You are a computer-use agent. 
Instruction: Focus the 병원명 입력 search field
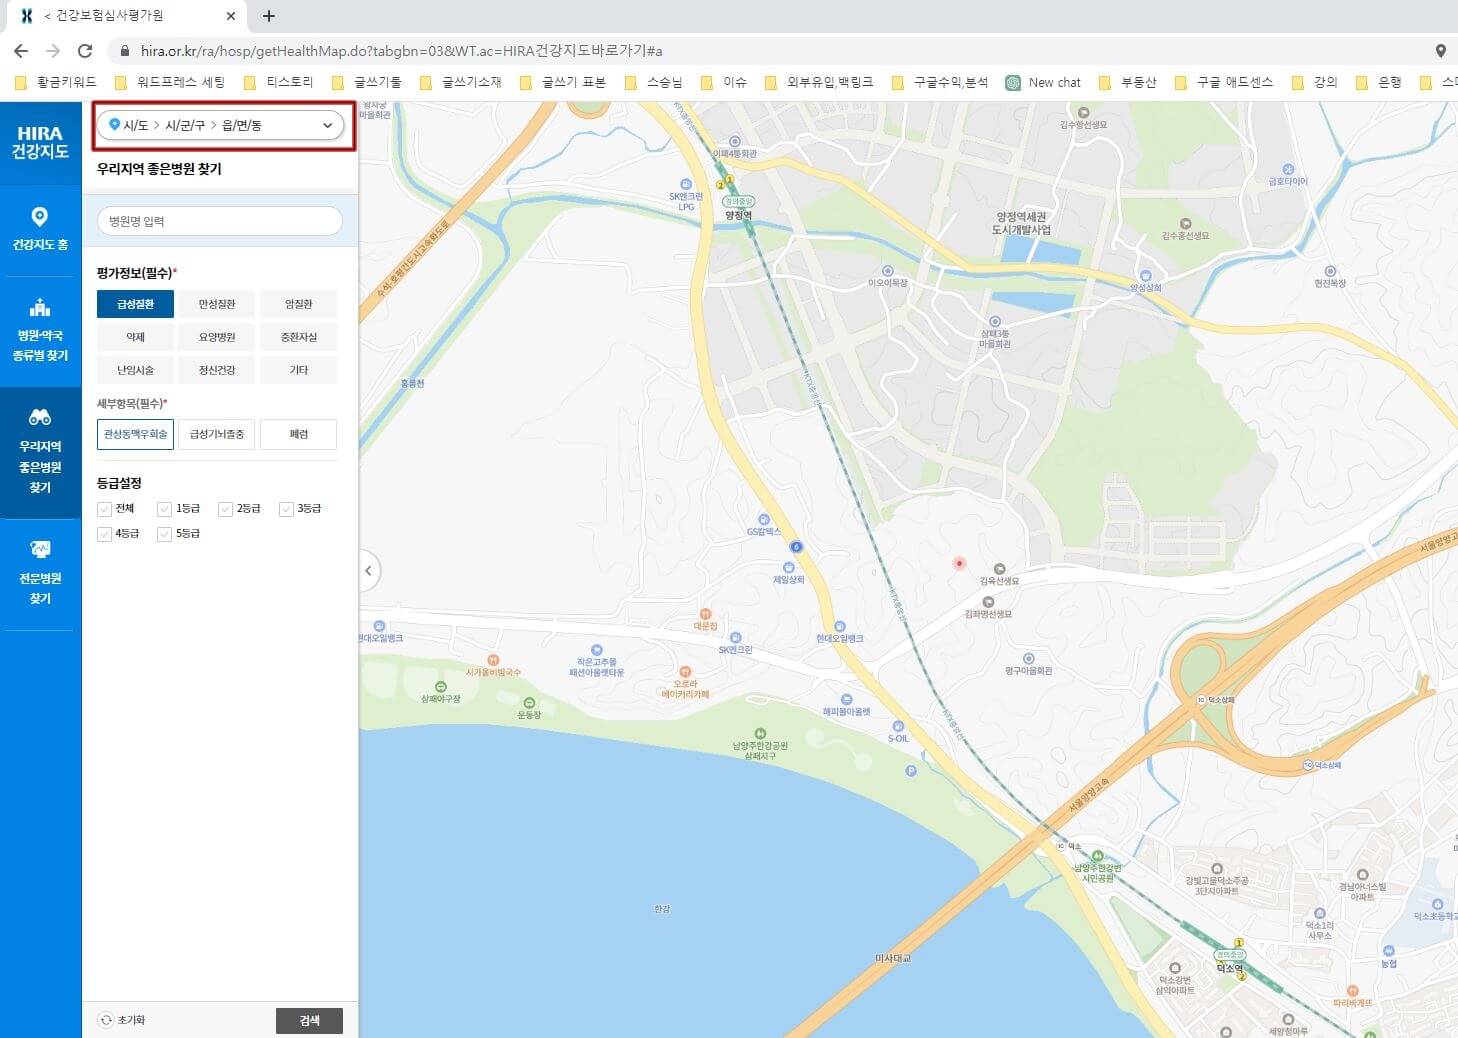click(x=220, y=221)
